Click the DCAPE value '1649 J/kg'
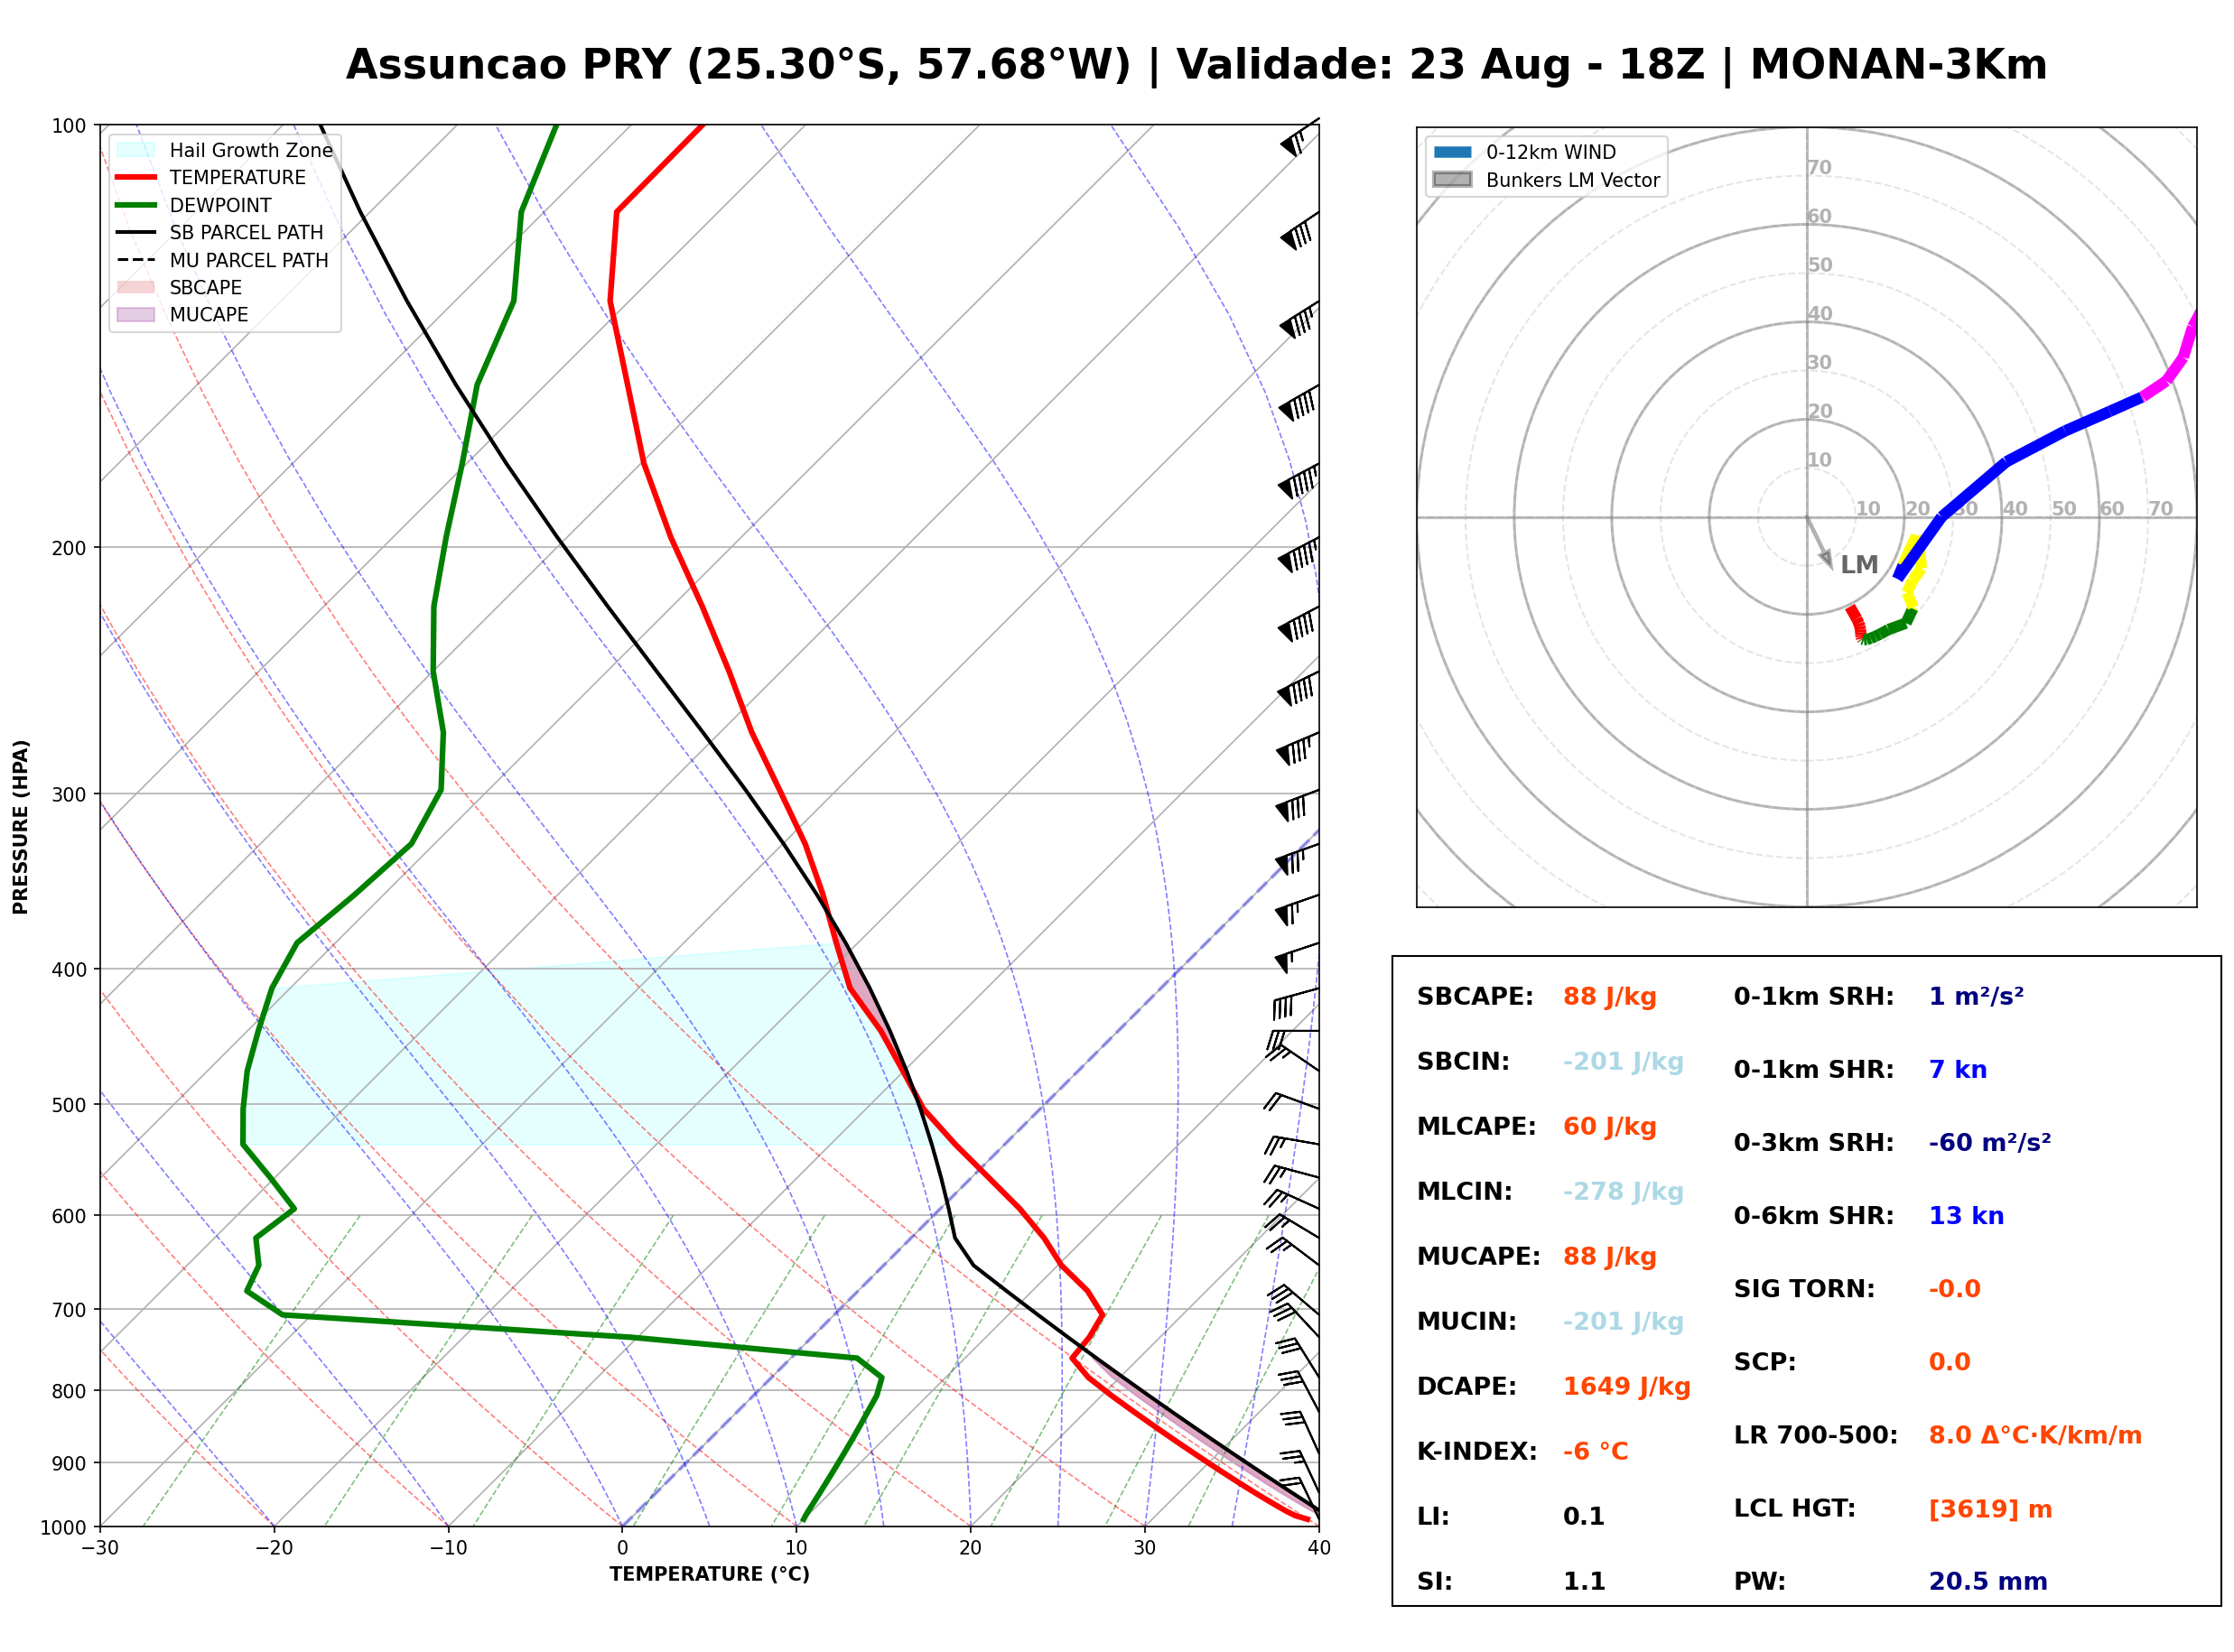2234x1652 pixels. point(1627,1387)
